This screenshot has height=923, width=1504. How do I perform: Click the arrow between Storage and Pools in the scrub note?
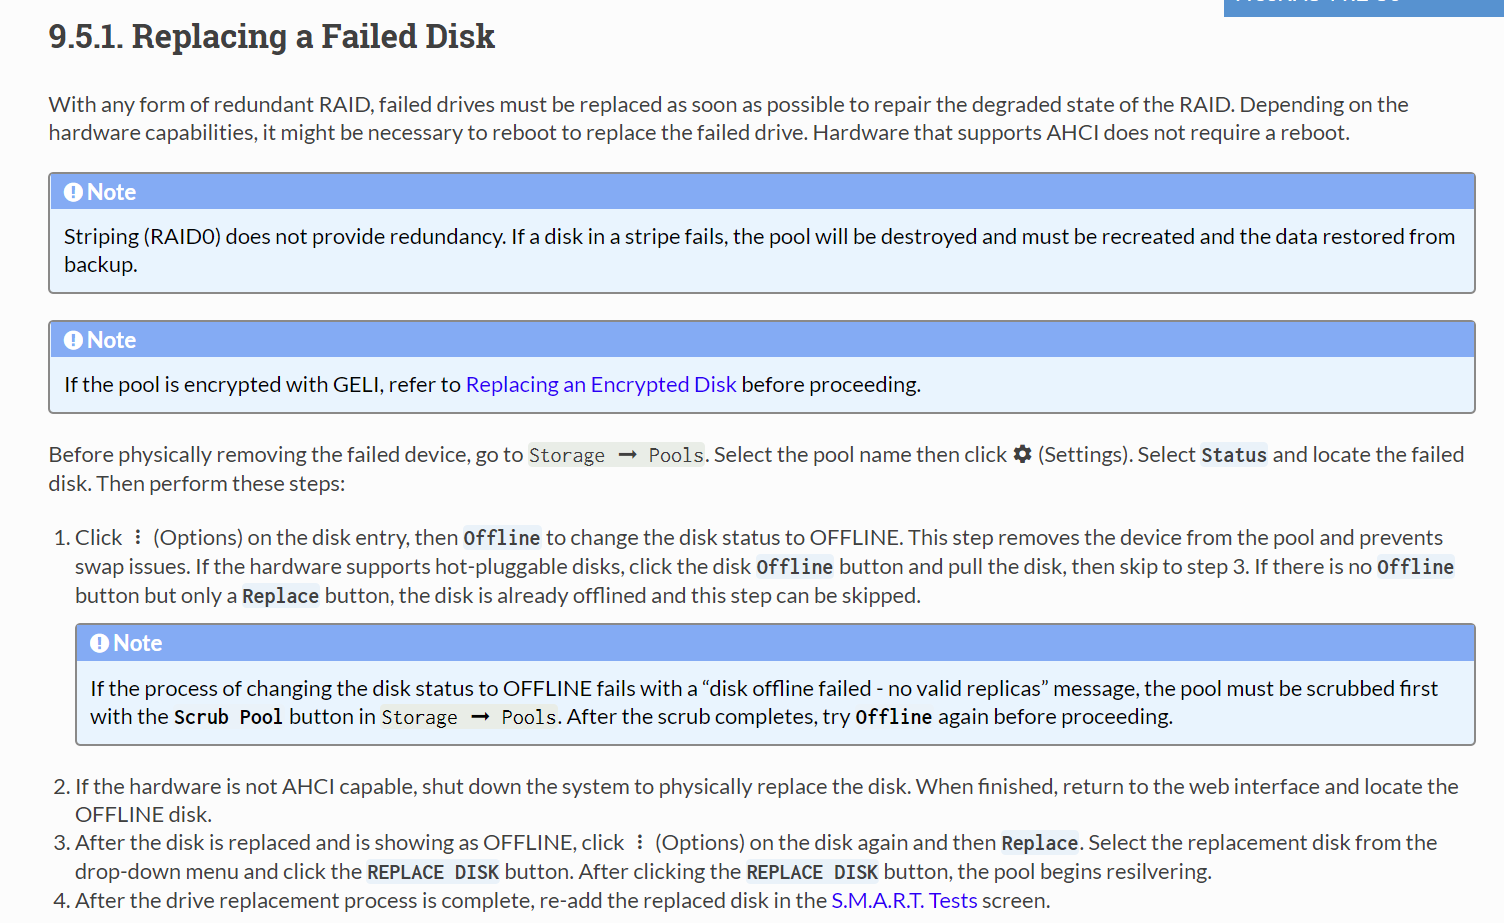pos(480,717)
